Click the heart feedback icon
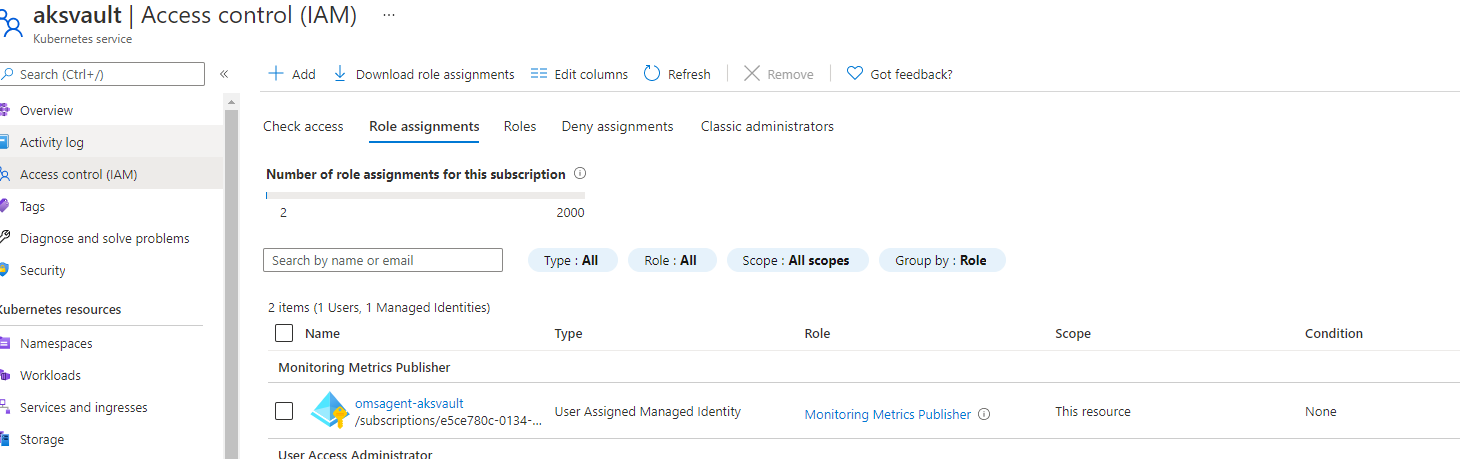The width and height of the screenshot is (1460, 459). click(855, 73)
